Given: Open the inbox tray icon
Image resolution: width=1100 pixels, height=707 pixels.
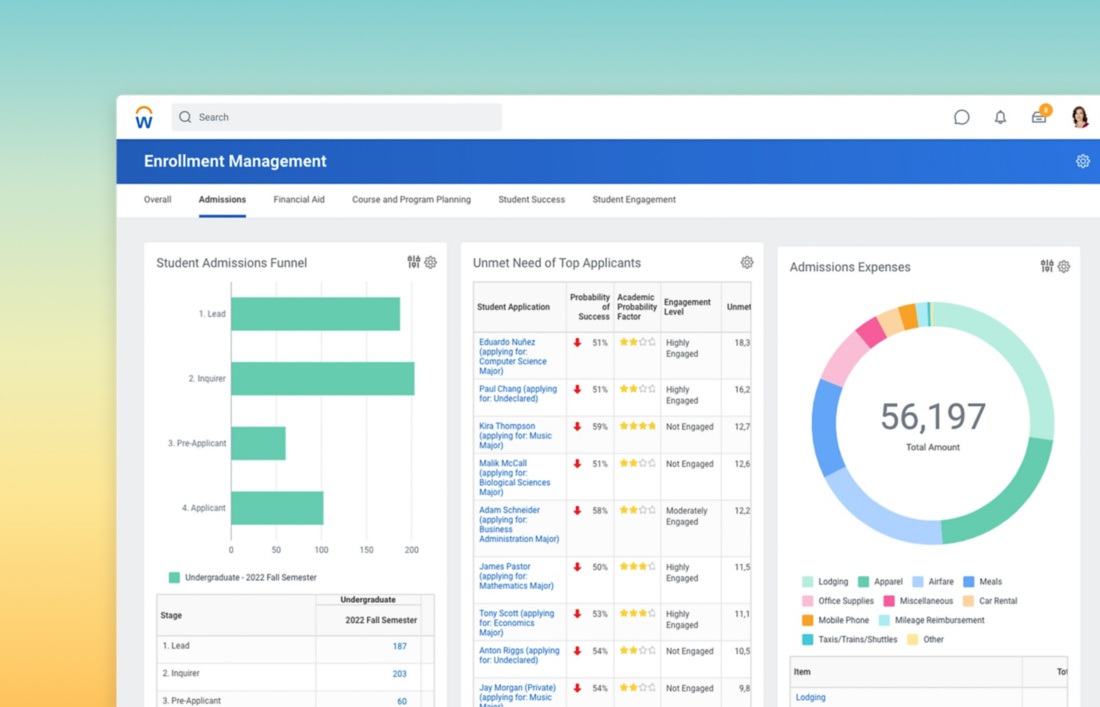Looking at the screenshot, I should (x=1039, y=117).
